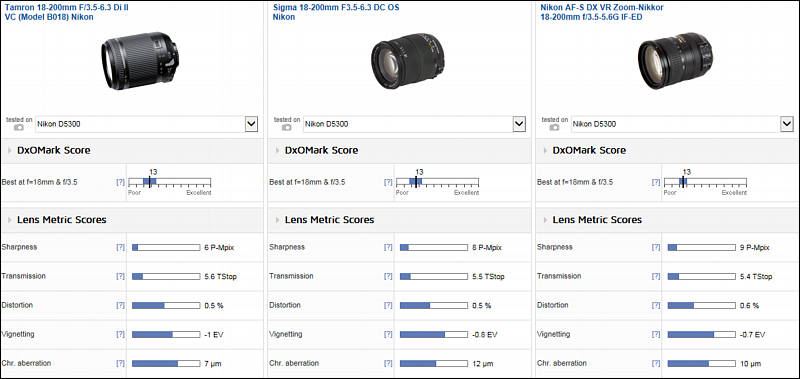Viewport: 800px width, 379px height.
Task: Collapse DxOMark Score section in Nikon column
Action: [546, 150]
